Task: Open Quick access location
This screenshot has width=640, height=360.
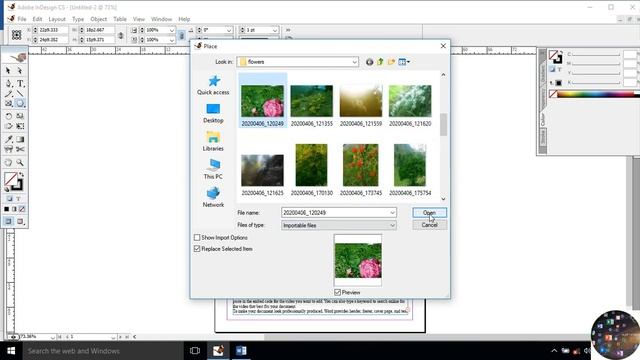Action: point(213,85)
